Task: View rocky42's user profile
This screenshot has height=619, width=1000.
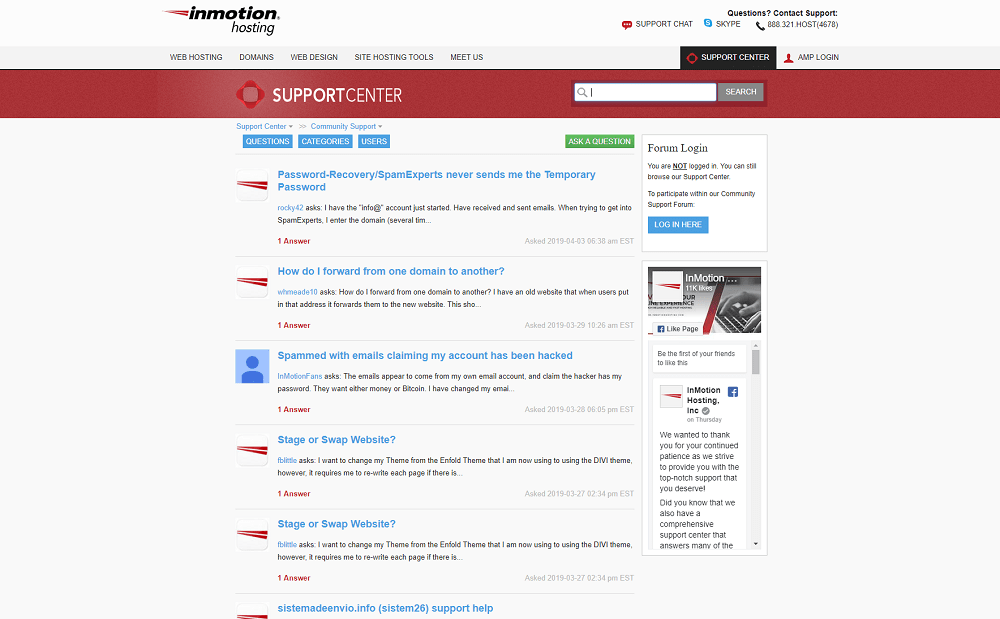Action: (290, 208)
